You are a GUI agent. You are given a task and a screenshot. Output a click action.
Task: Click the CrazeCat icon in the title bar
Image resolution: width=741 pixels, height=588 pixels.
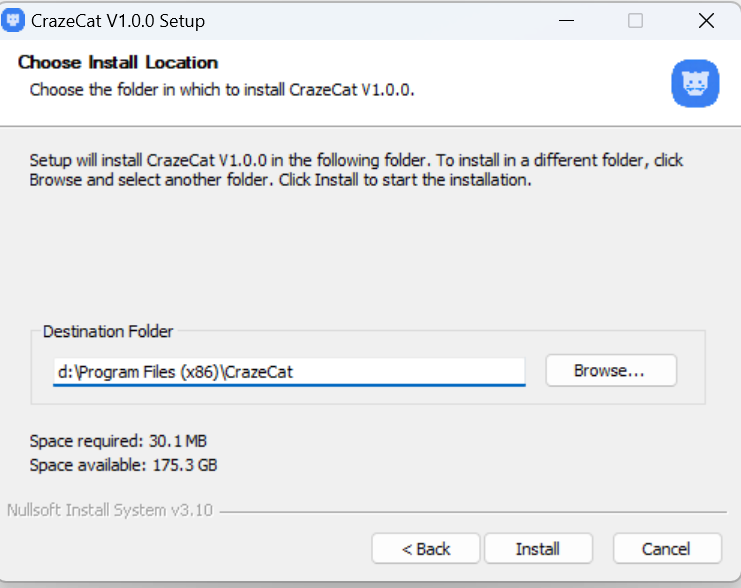tap(13, 20)
